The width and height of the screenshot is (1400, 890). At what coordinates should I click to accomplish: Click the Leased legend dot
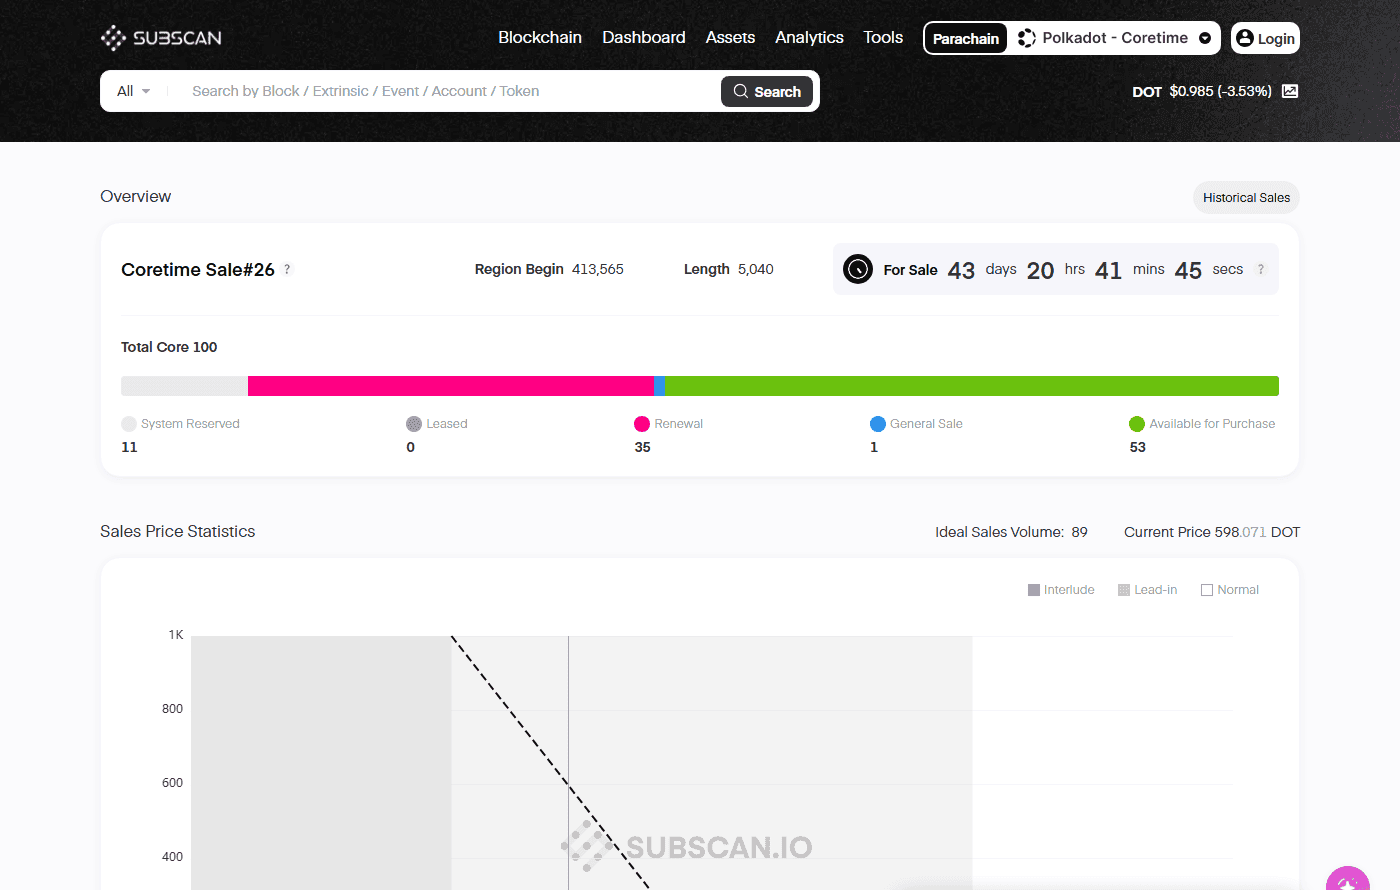tap(414, 424)
